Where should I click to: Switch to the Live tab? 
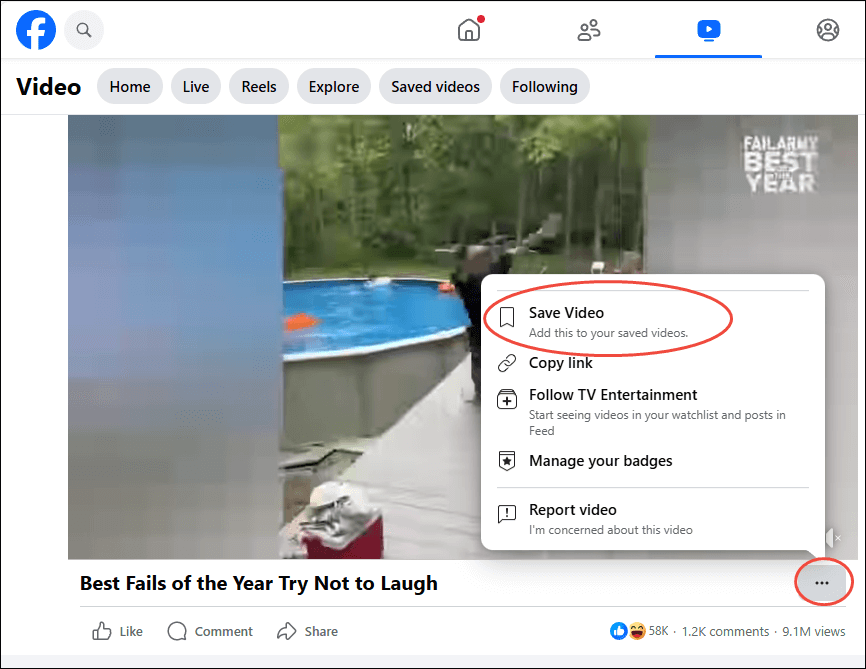(196, 87)
